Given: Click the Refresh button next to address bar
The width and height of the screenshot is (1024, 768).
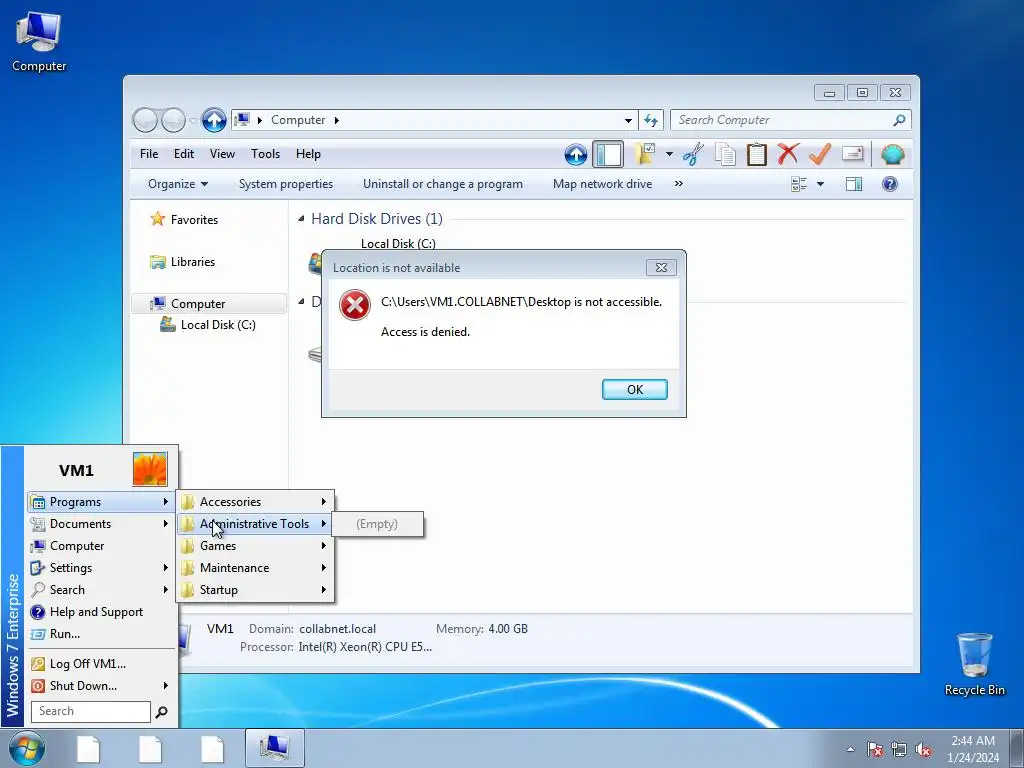Looking at the screenshot, I should [651, 120].
